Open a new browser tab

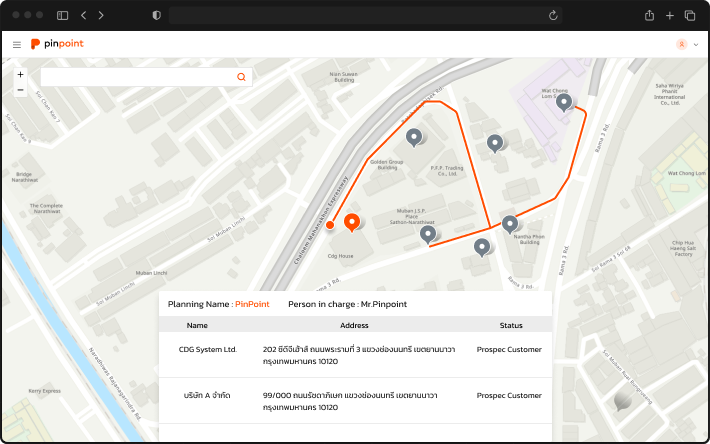670,16
